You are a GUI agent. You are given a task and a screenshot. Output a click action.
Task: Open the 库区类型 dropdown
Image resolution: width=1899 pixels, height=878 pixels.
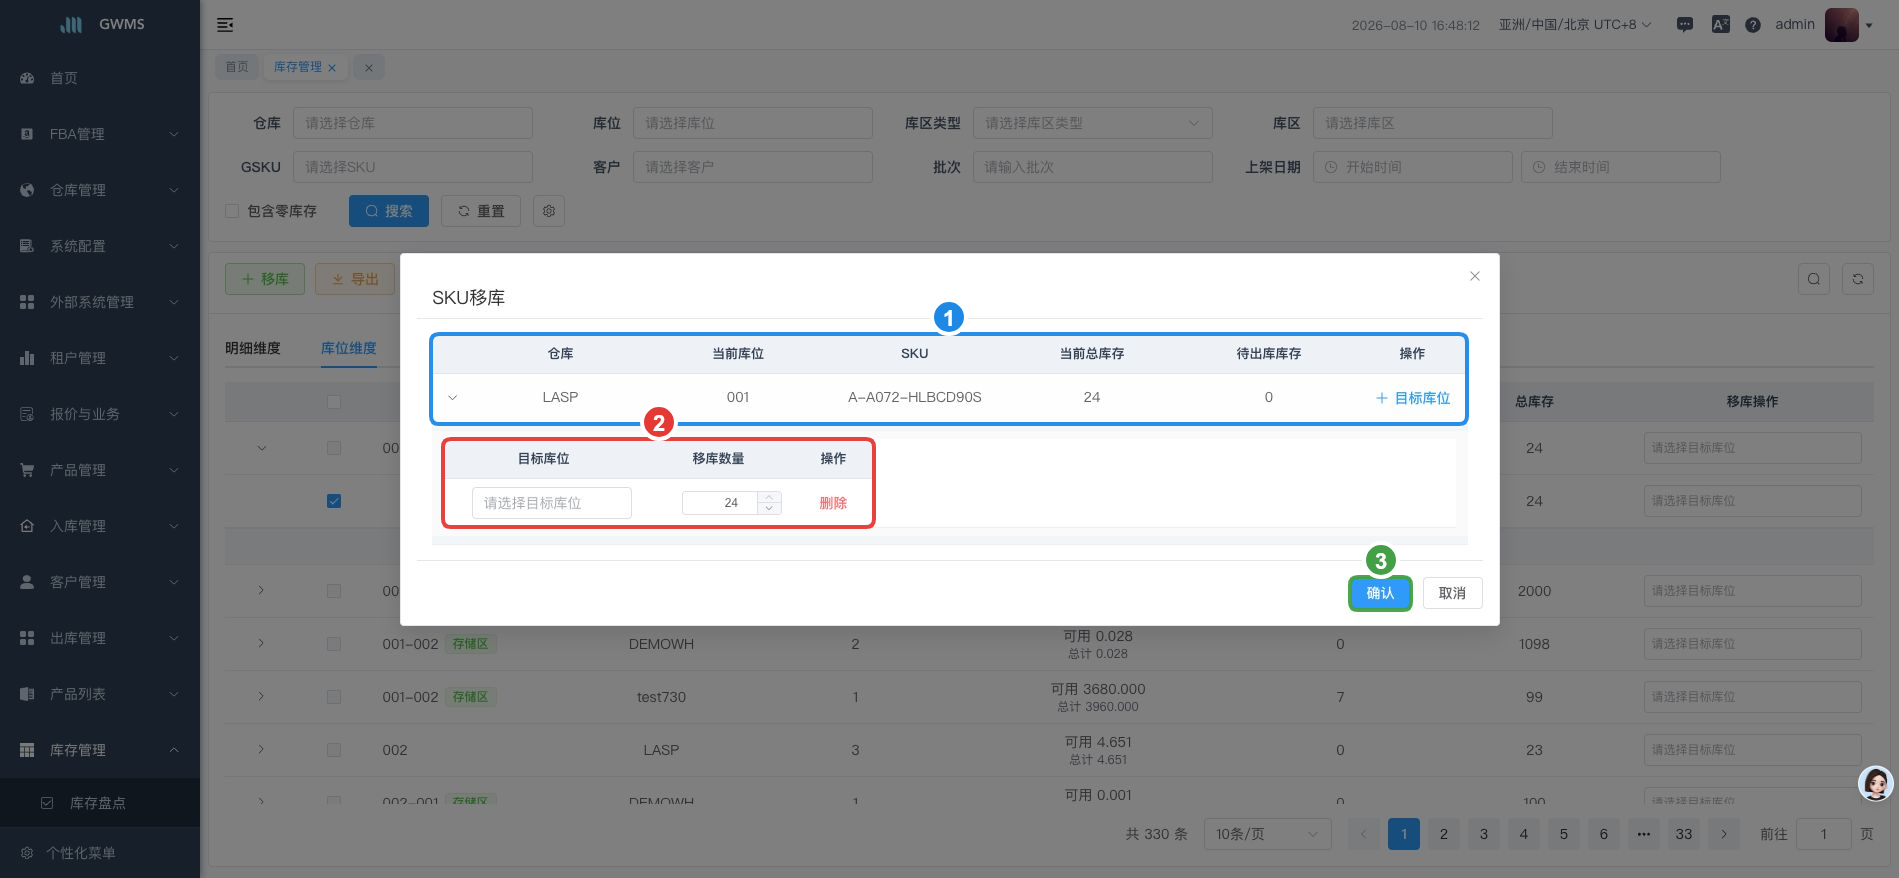point(1092,123)
